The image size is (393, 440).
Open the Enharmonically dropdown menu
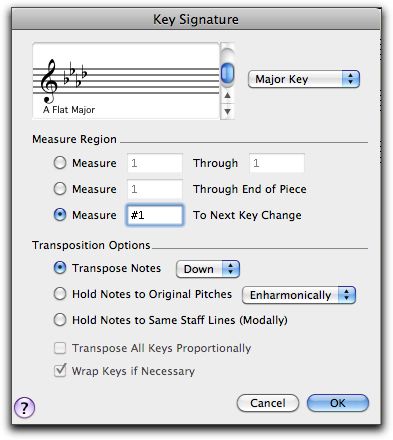click(x=299, y=295)
